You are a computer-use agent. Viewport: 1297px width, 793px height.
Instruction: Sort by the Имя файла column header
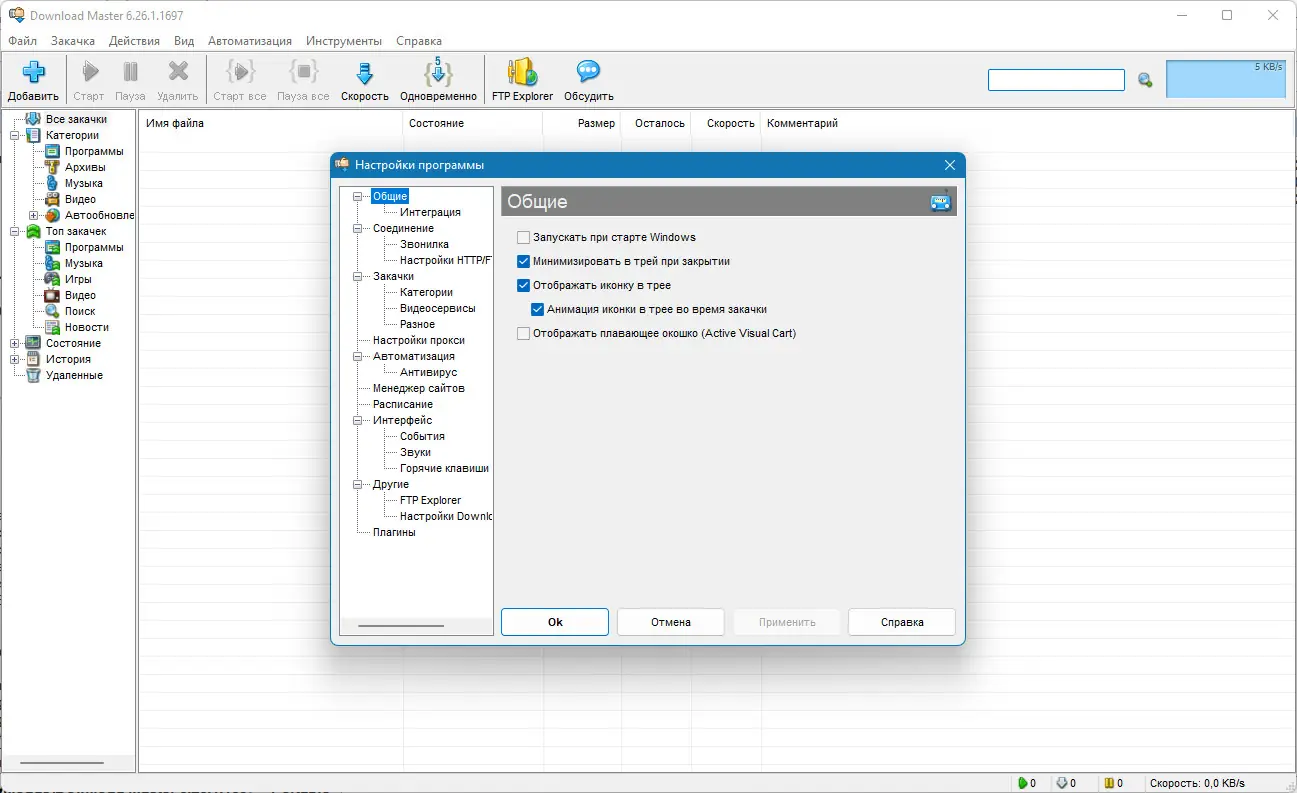[271, 123]
